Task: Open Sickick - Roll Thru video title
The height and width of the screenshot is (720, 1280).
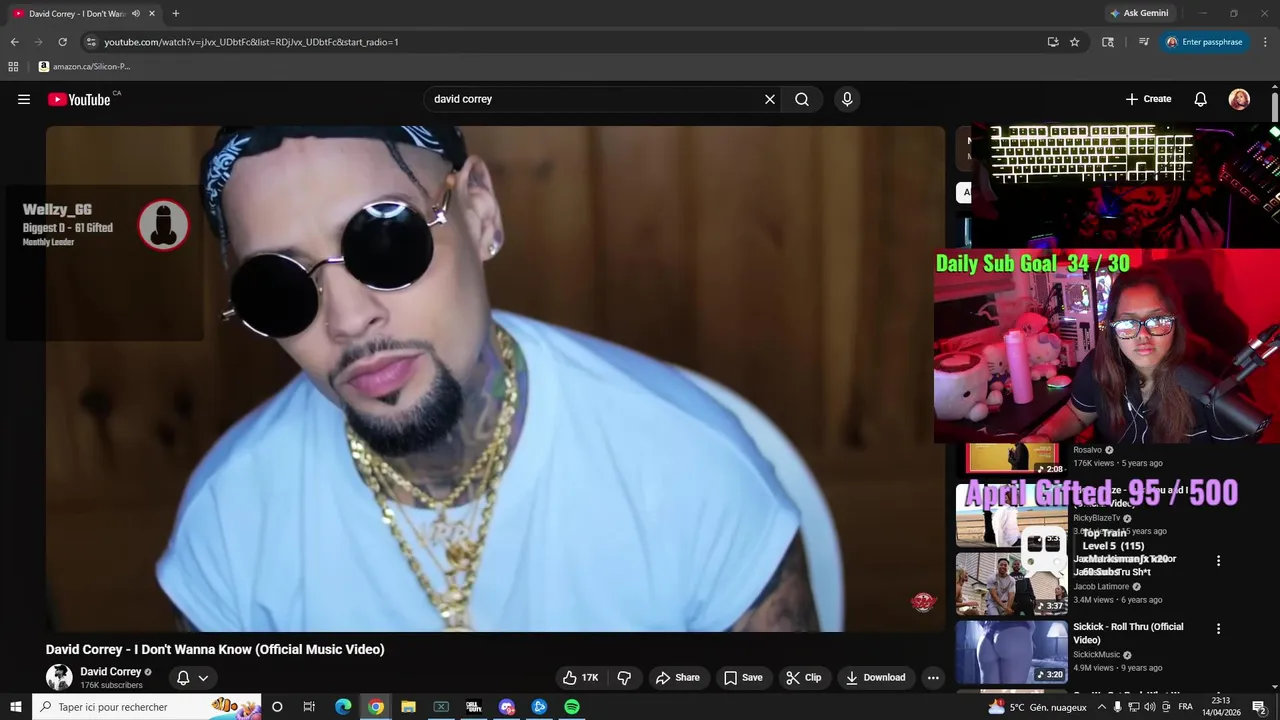Action: (1128, 633)
